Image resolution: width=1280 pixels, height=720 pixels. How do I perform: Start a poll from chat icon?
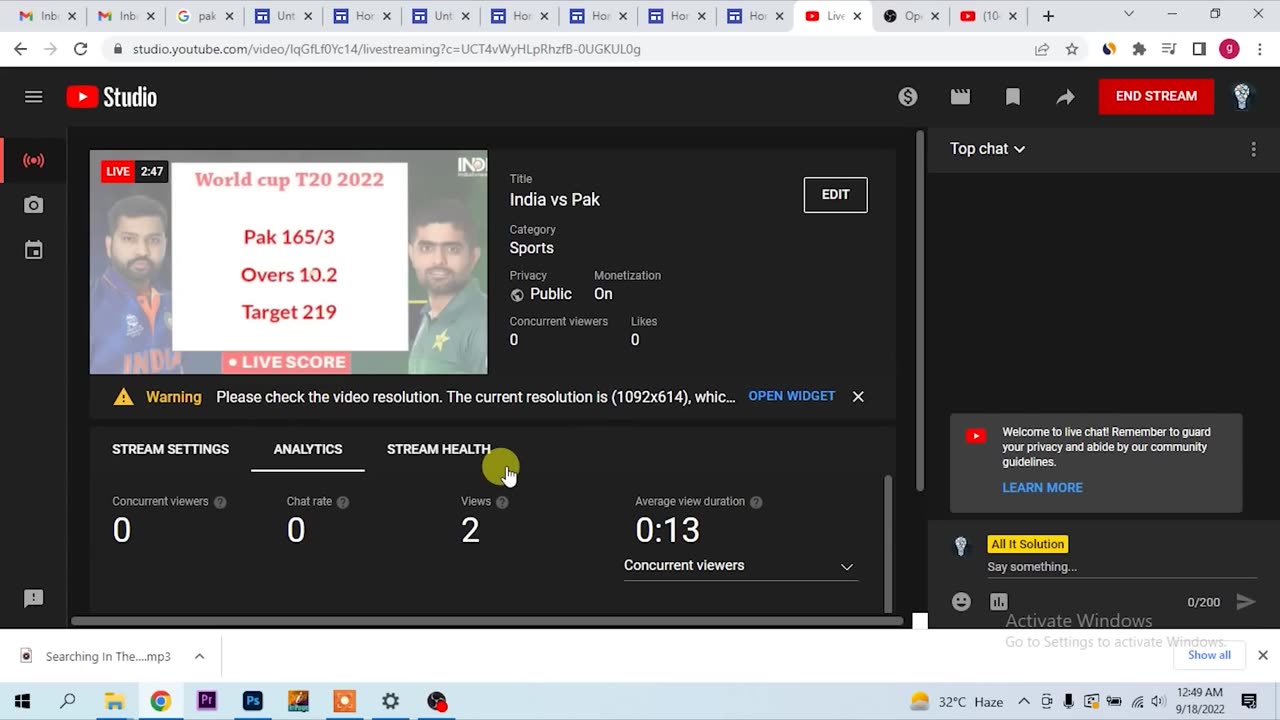(x=998, y=601)
